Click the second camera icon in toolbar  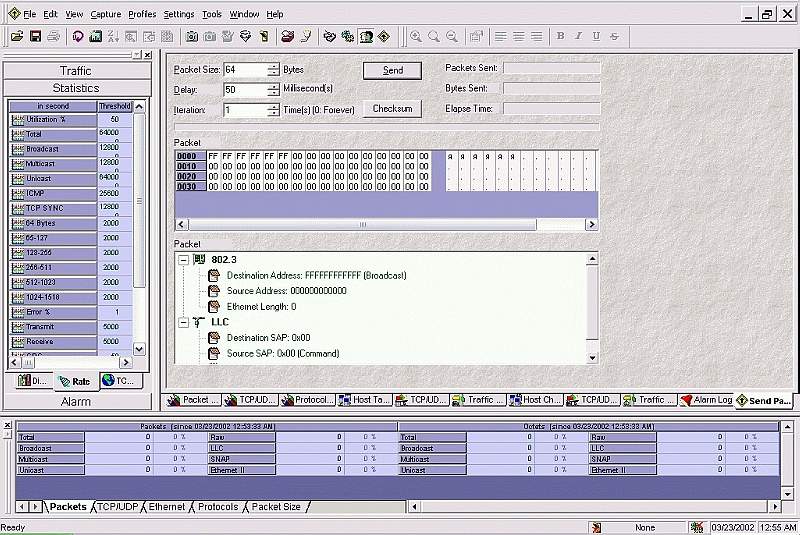(210, 36)
